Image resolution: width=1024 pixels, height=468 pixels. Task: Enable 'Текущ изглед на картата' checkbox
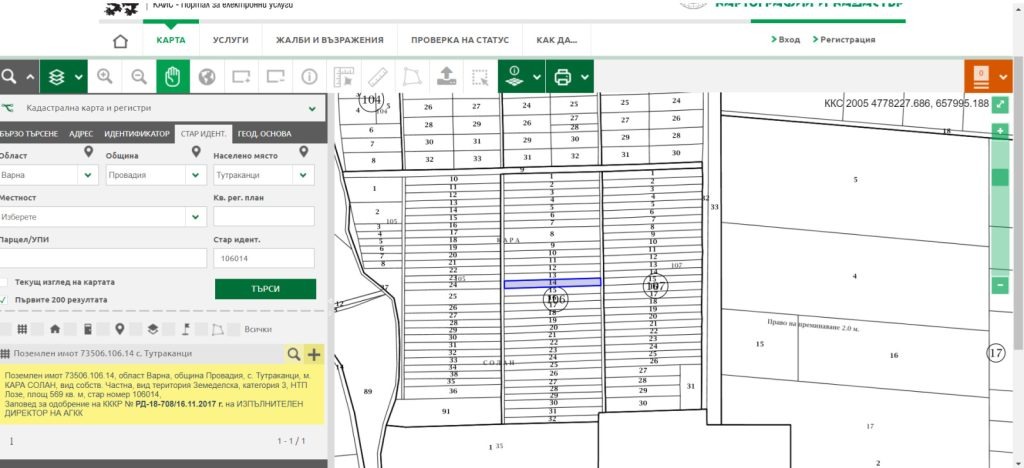tap(5, 282)
